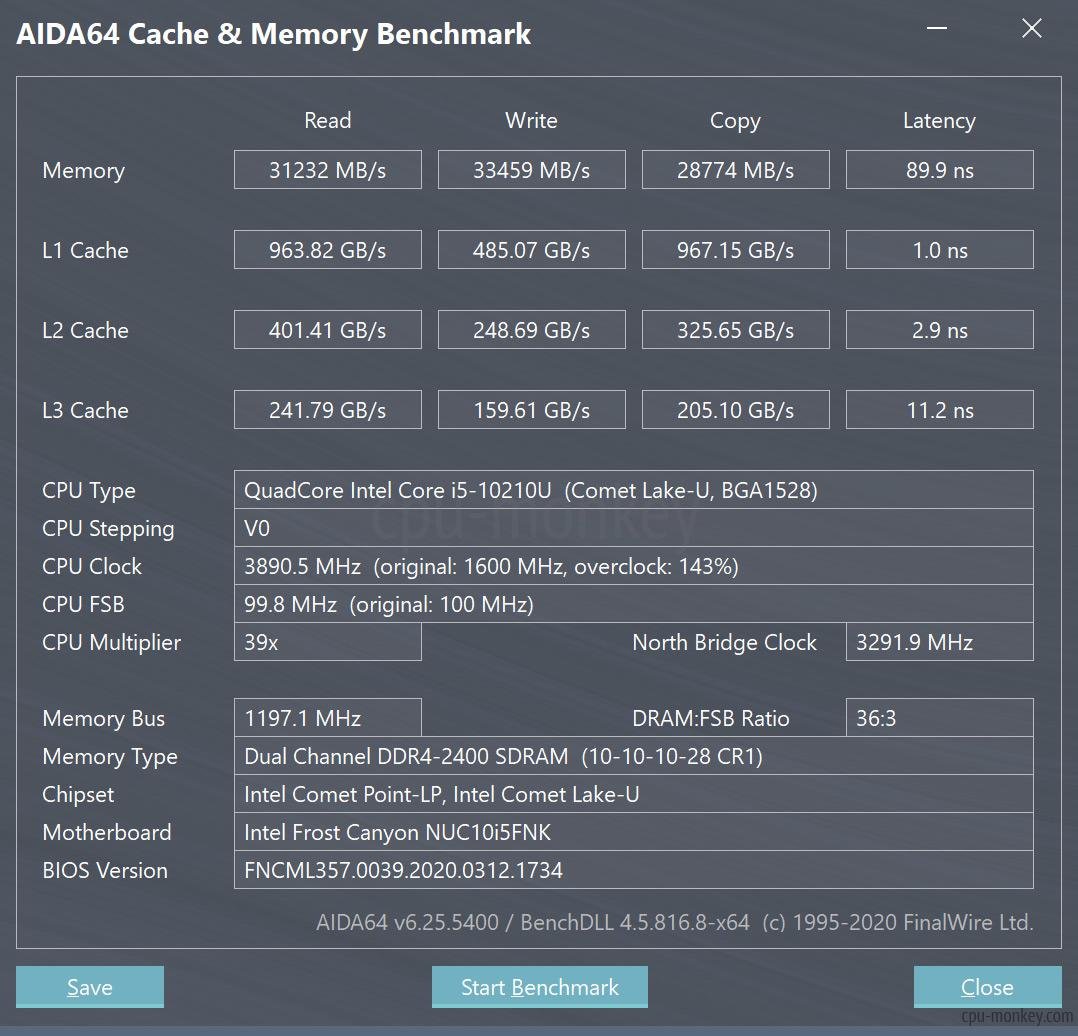Click the BIOS Version label
Screen dimensions: 1078x1036
[x=104, y=870]
